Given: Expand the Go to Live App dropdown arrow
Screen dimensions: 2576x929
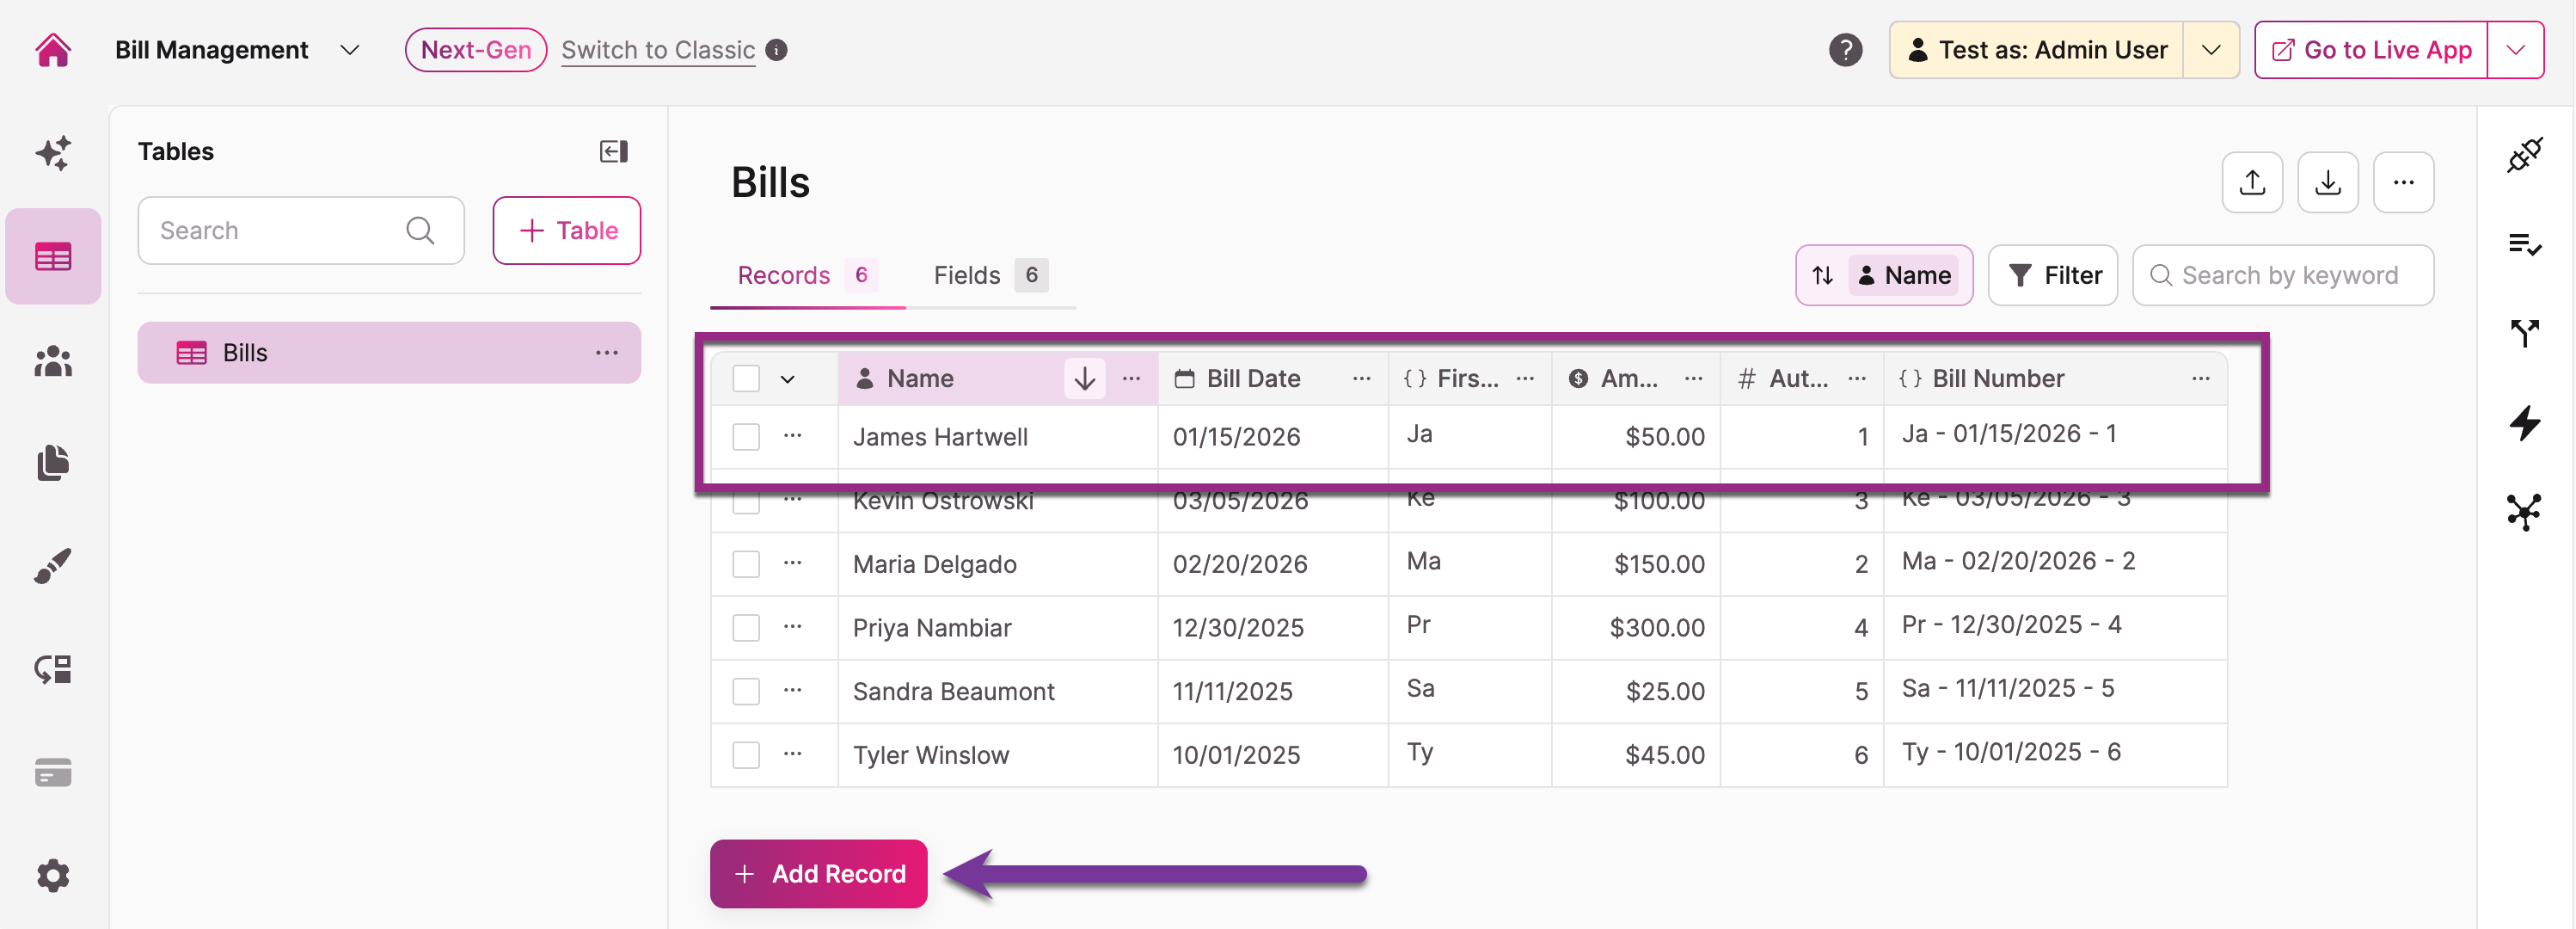Looking at the screenshot, I should 2515,49.
